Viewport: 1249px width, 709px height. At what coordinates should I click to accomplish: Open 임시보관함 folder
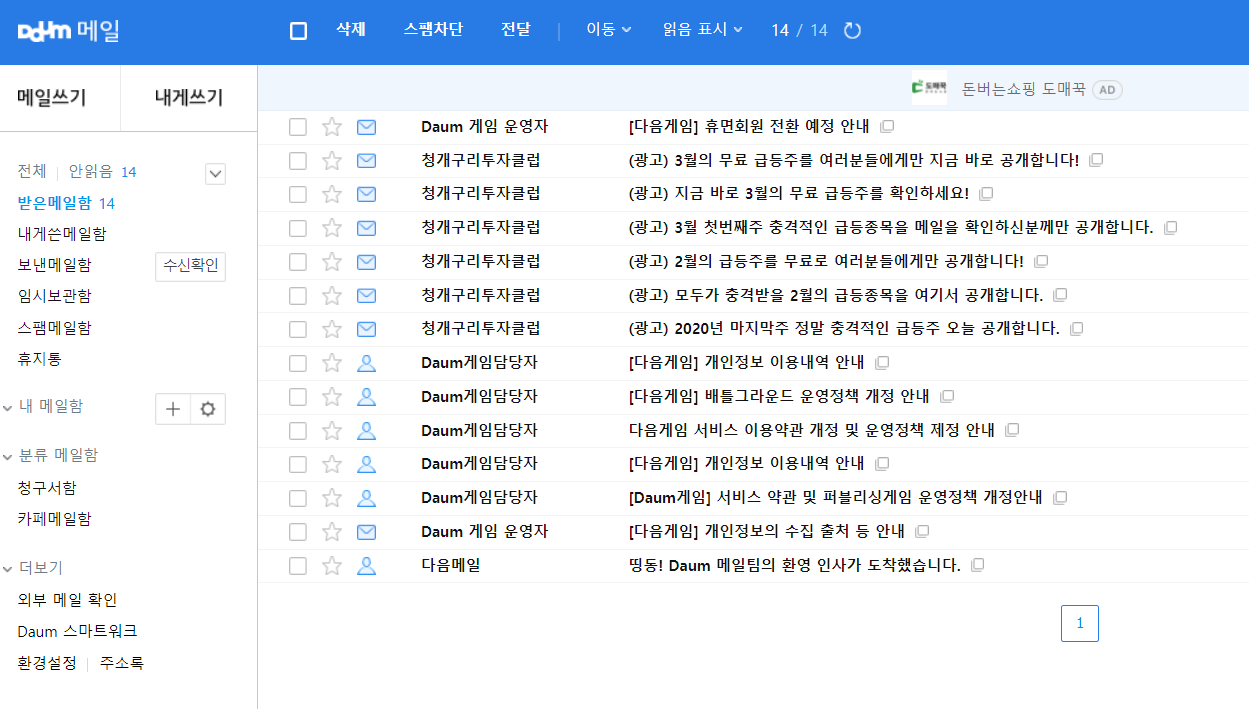pos(55,296)
